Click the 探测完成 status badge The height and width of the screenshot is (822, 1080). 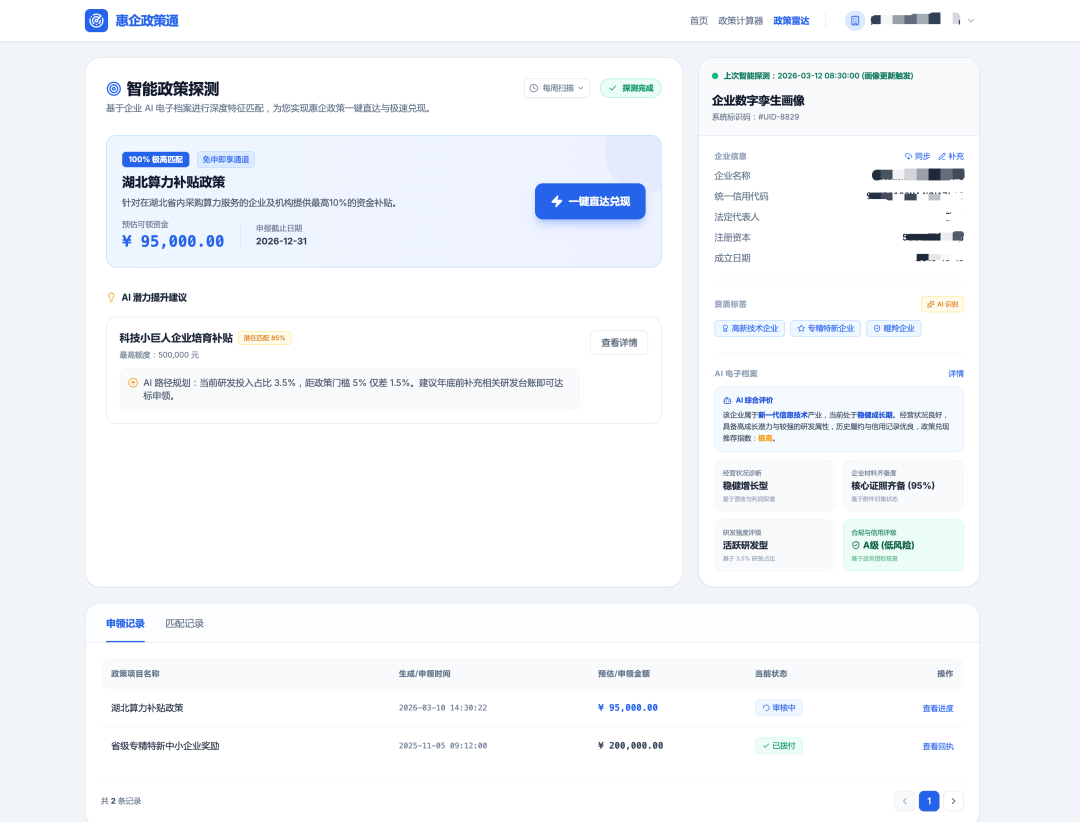click(630, 88)
